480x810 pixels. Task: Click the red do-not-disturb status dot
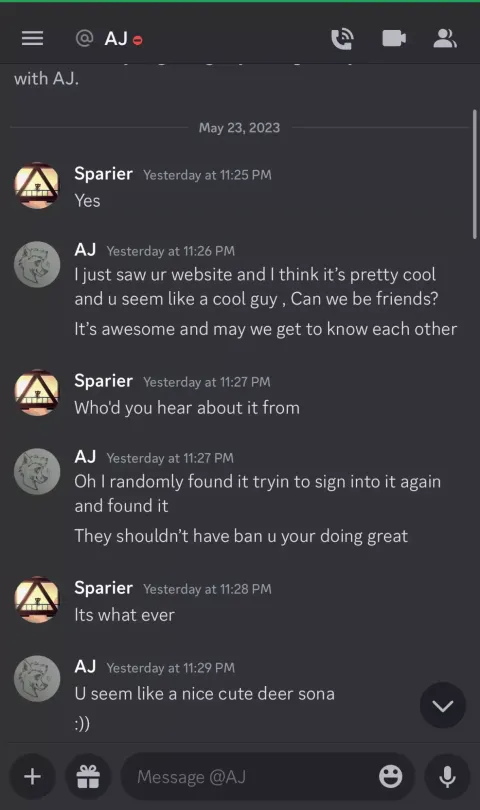point(138,40)
